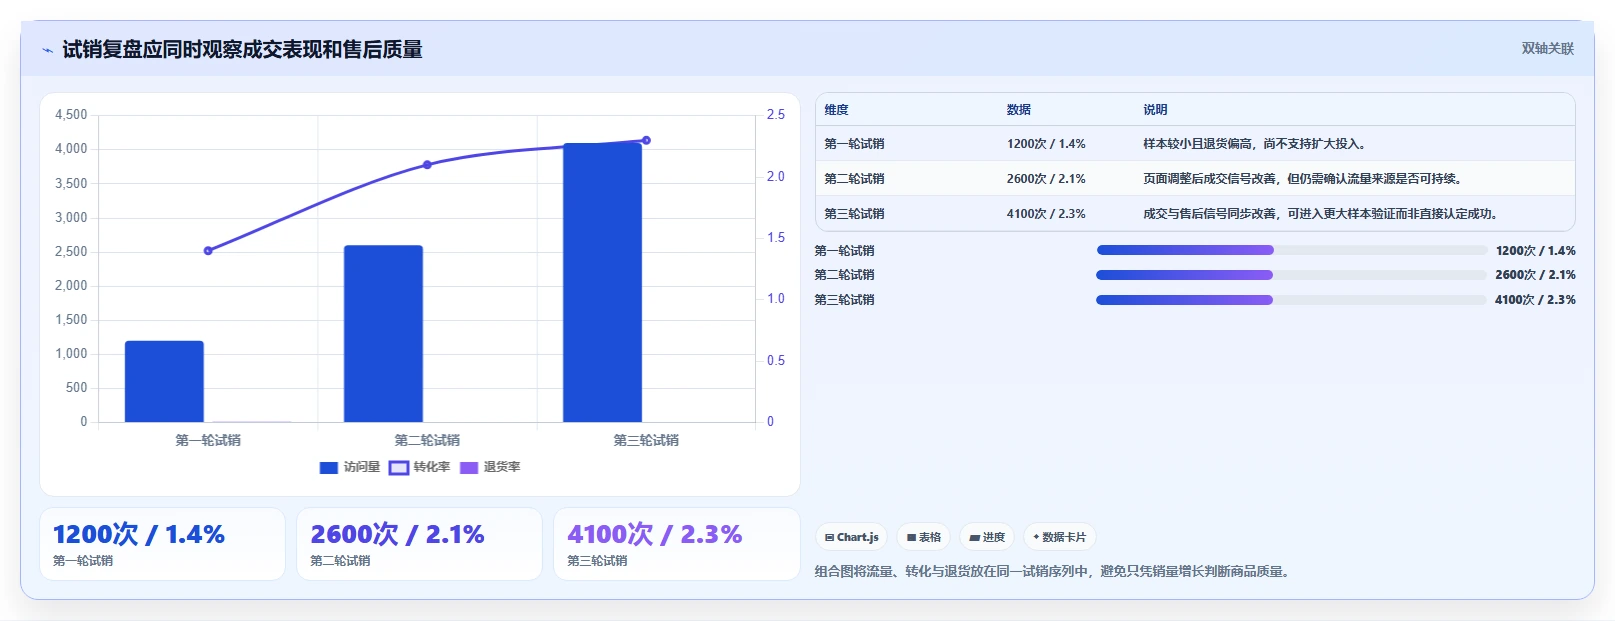1615x621 pixels.
Task: Click the 第二轮试销 progress bar
Action: click(1291, 275)
